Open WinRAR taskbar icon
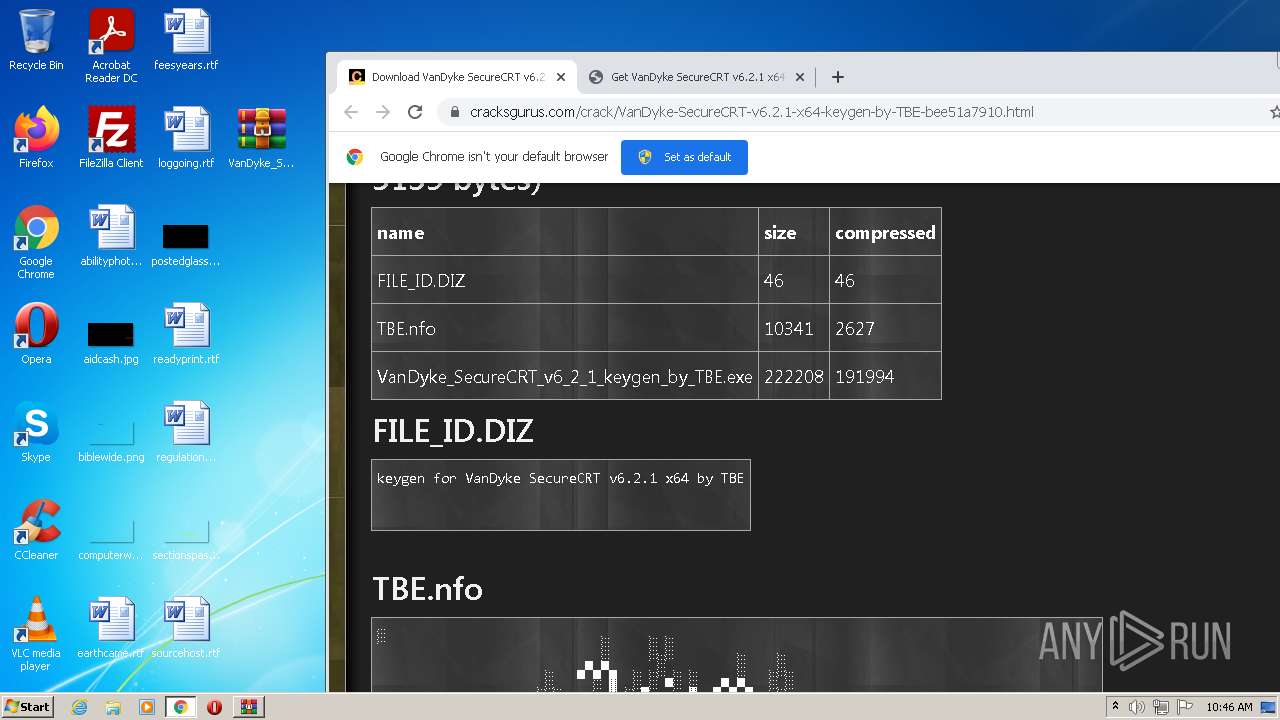Screen dimensions: 1280x720 click(248, 707)
